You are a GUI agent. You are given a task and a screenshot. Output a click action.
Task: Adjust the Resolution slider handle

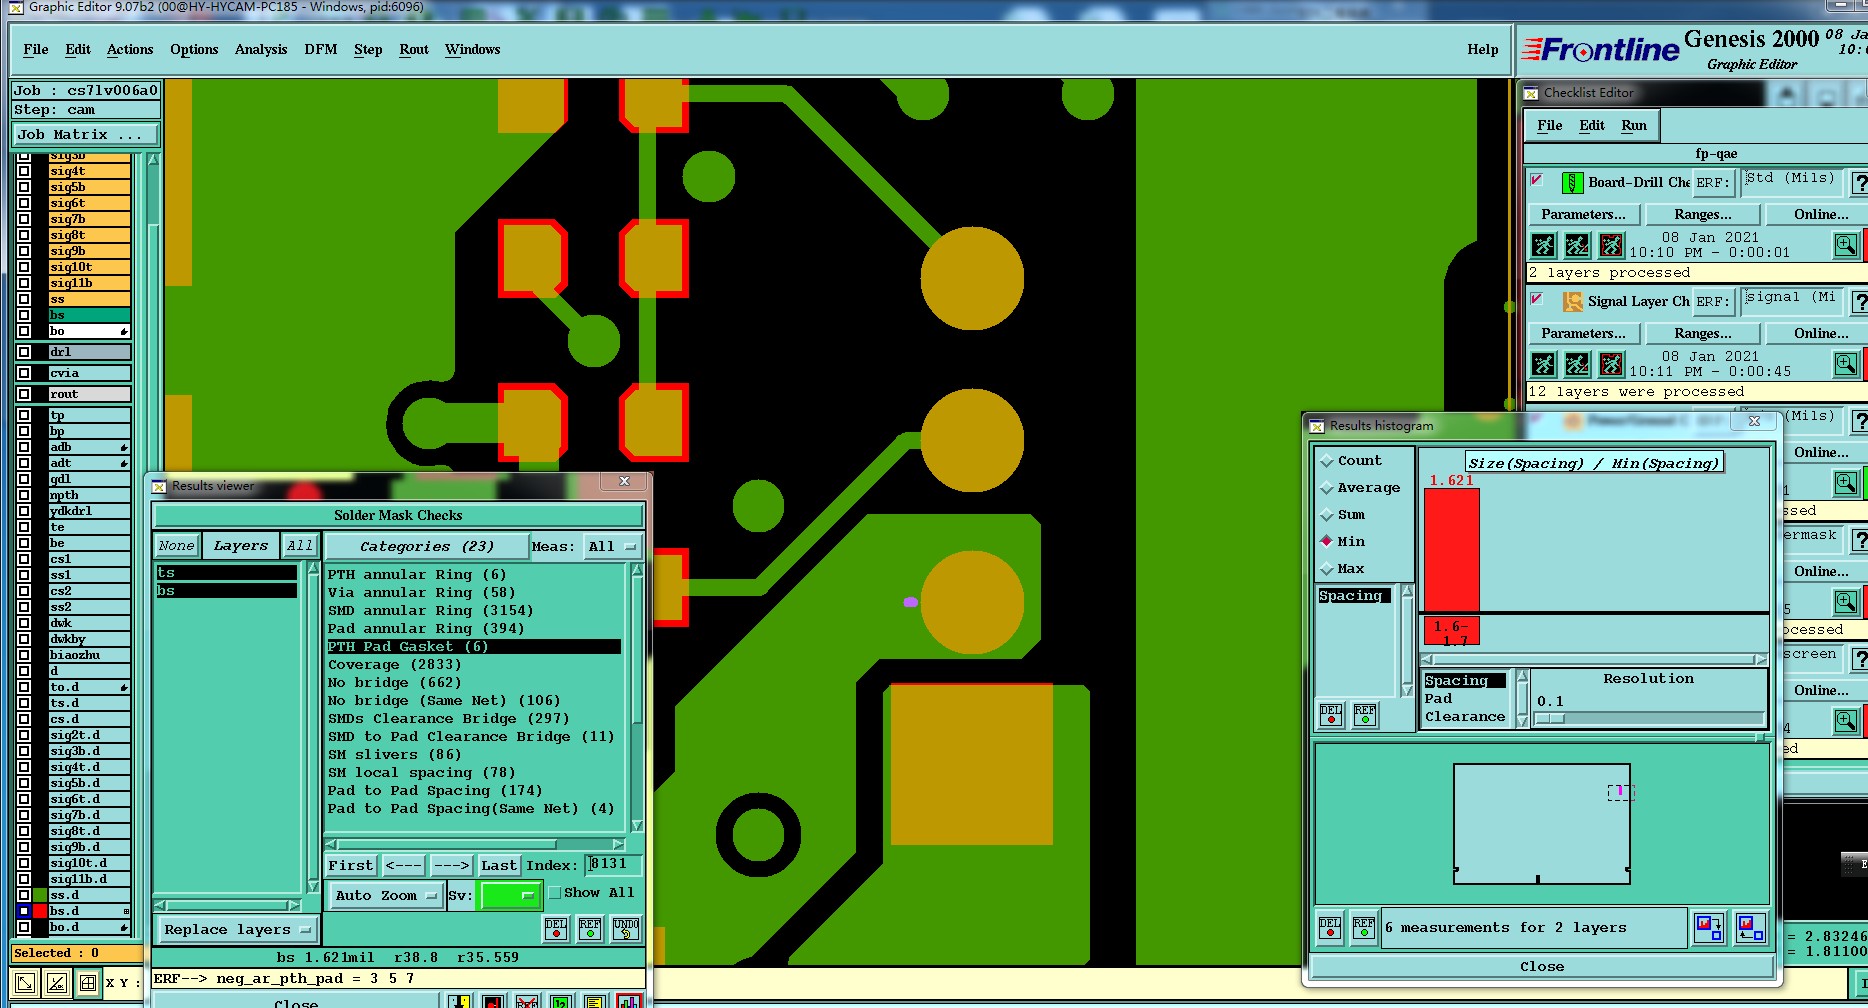coord(1549,719)
